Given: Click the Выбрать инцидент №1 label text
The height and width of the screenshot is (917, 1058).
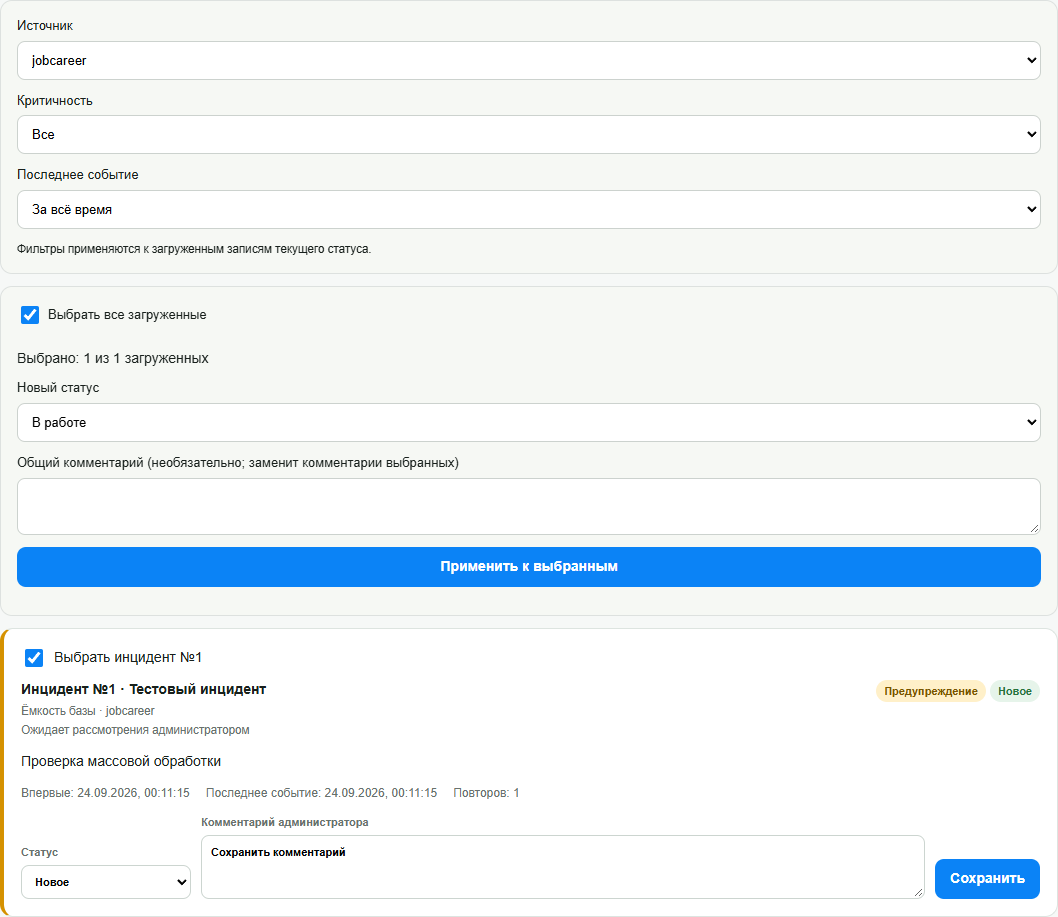Looking at the screenshot, I should (128, 658).
